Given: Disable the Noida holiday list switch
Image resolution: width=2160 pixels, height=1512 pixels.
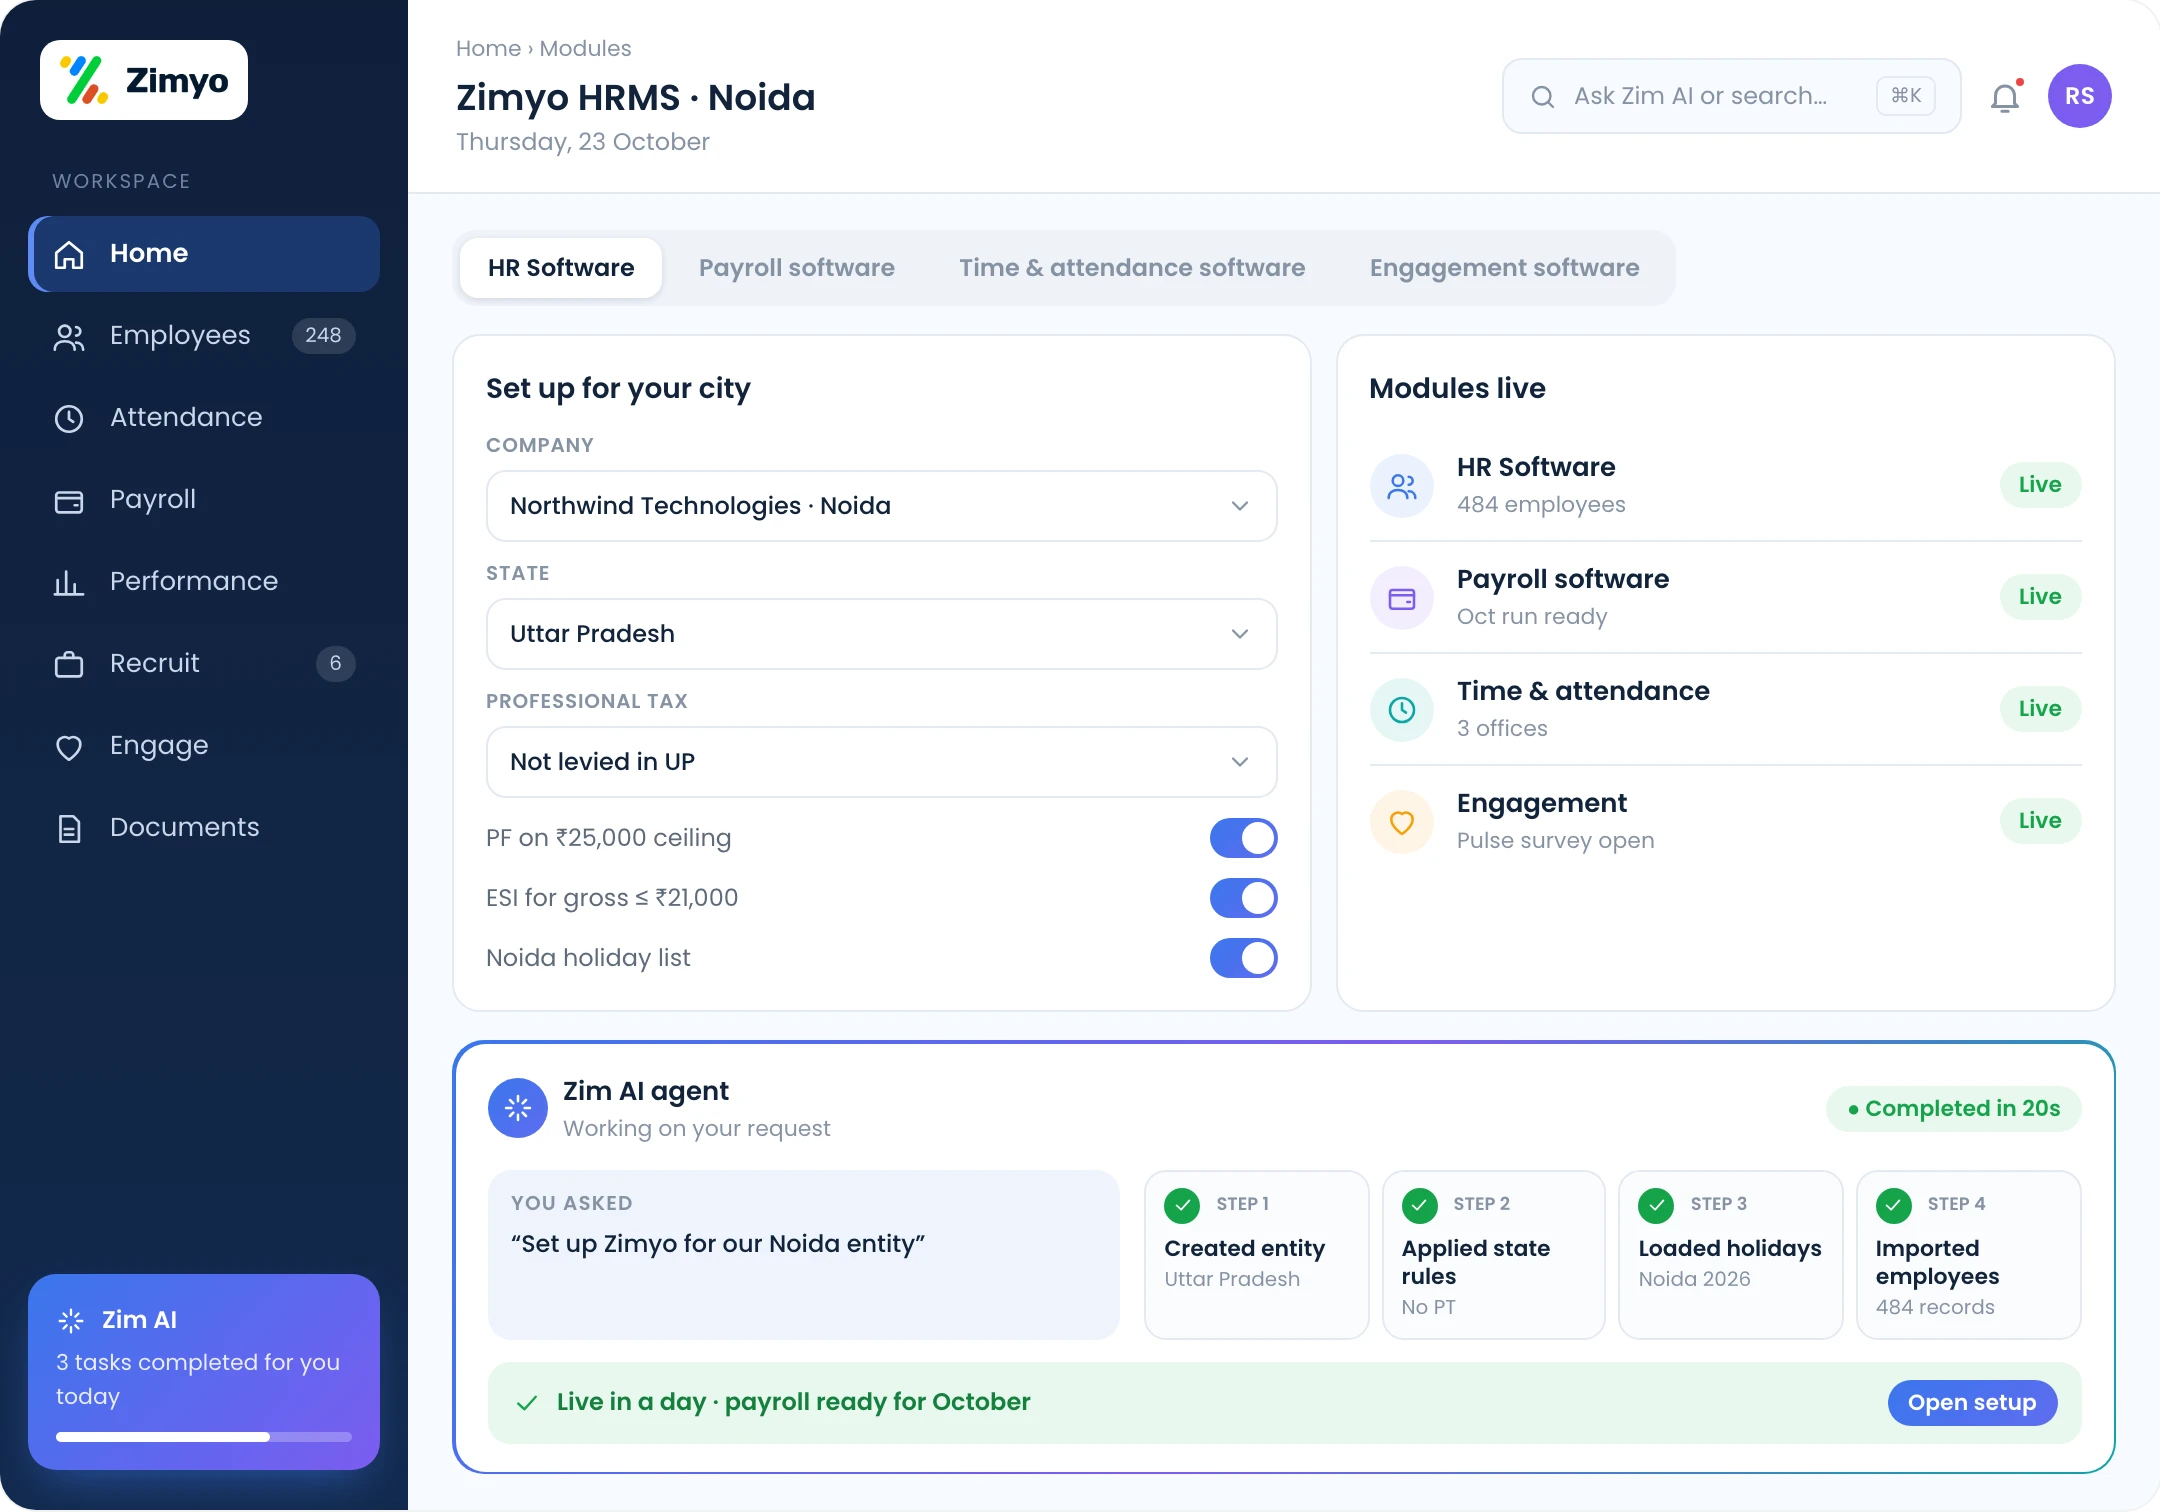Looking at the screenshot, I should 1243,958.
